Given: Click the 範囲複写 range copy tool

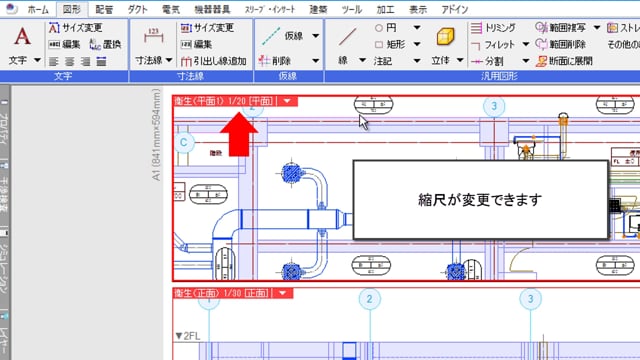Looking at the screenshot, I should click(561, 28).
